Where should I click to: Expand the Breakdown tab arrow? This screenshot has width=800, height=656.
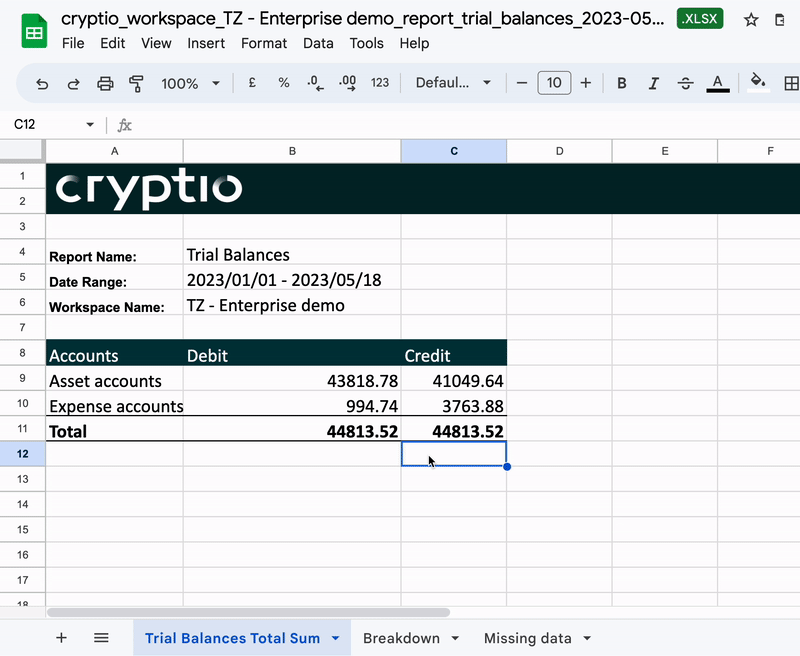tap(455, 638)
